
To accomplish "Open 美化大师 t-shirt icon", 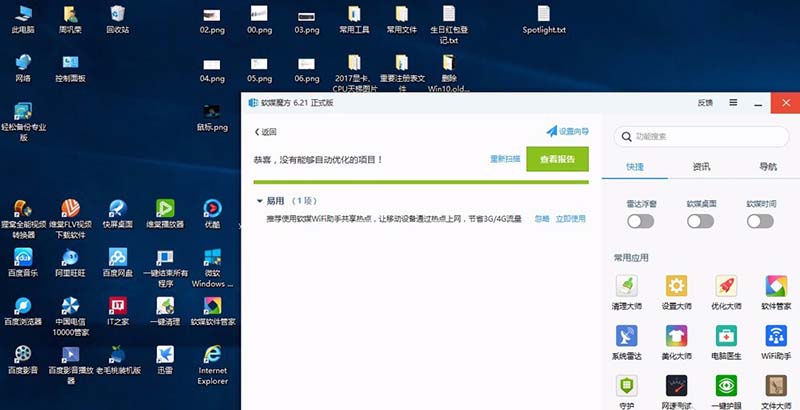I will 677,336.
